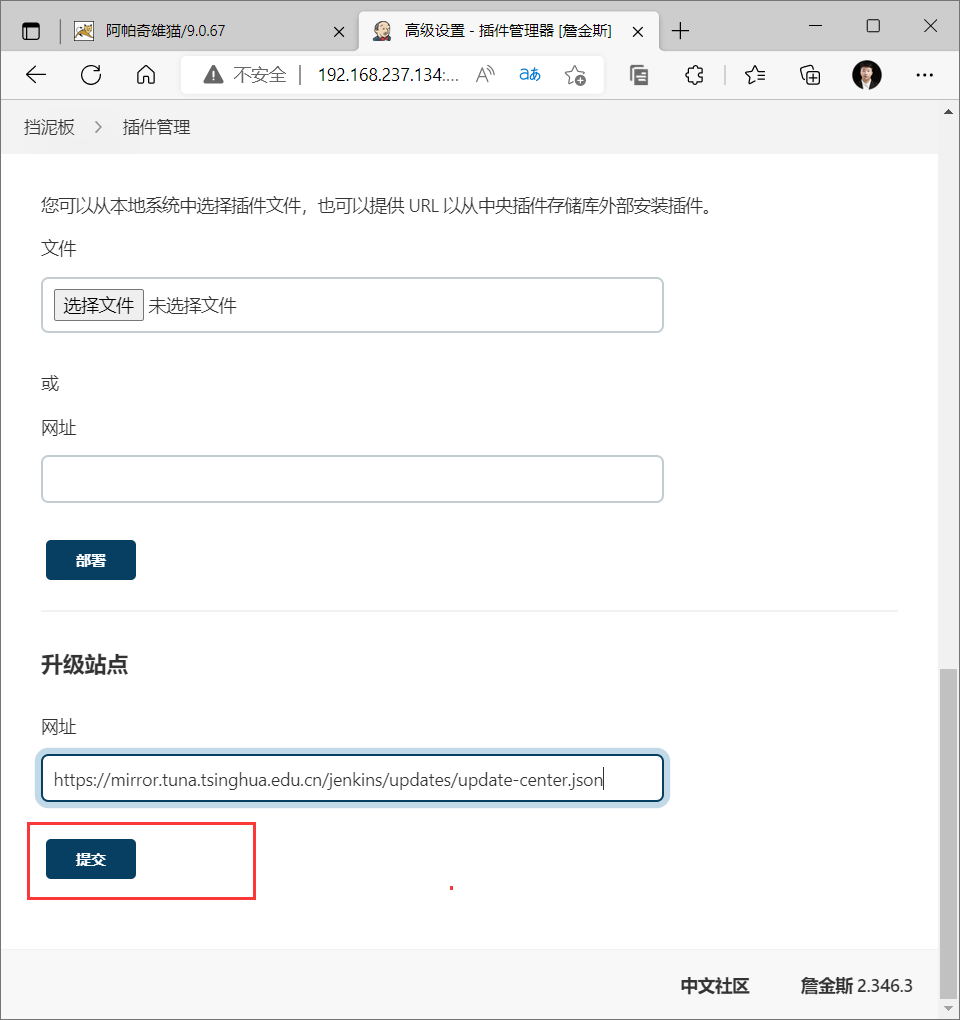The width and height of the screenshot is (960, 1020).
Task: Switch to the 阿帕奇雄猫/9.0.67 tab
Action: coord(208,31)
